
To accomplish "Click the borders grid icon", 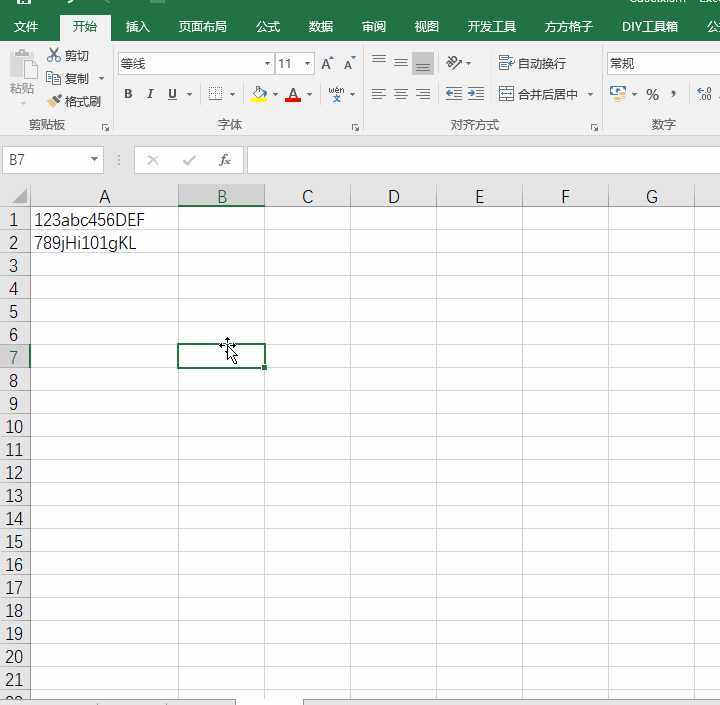I will pyautogui.click(x=215, y=94).
